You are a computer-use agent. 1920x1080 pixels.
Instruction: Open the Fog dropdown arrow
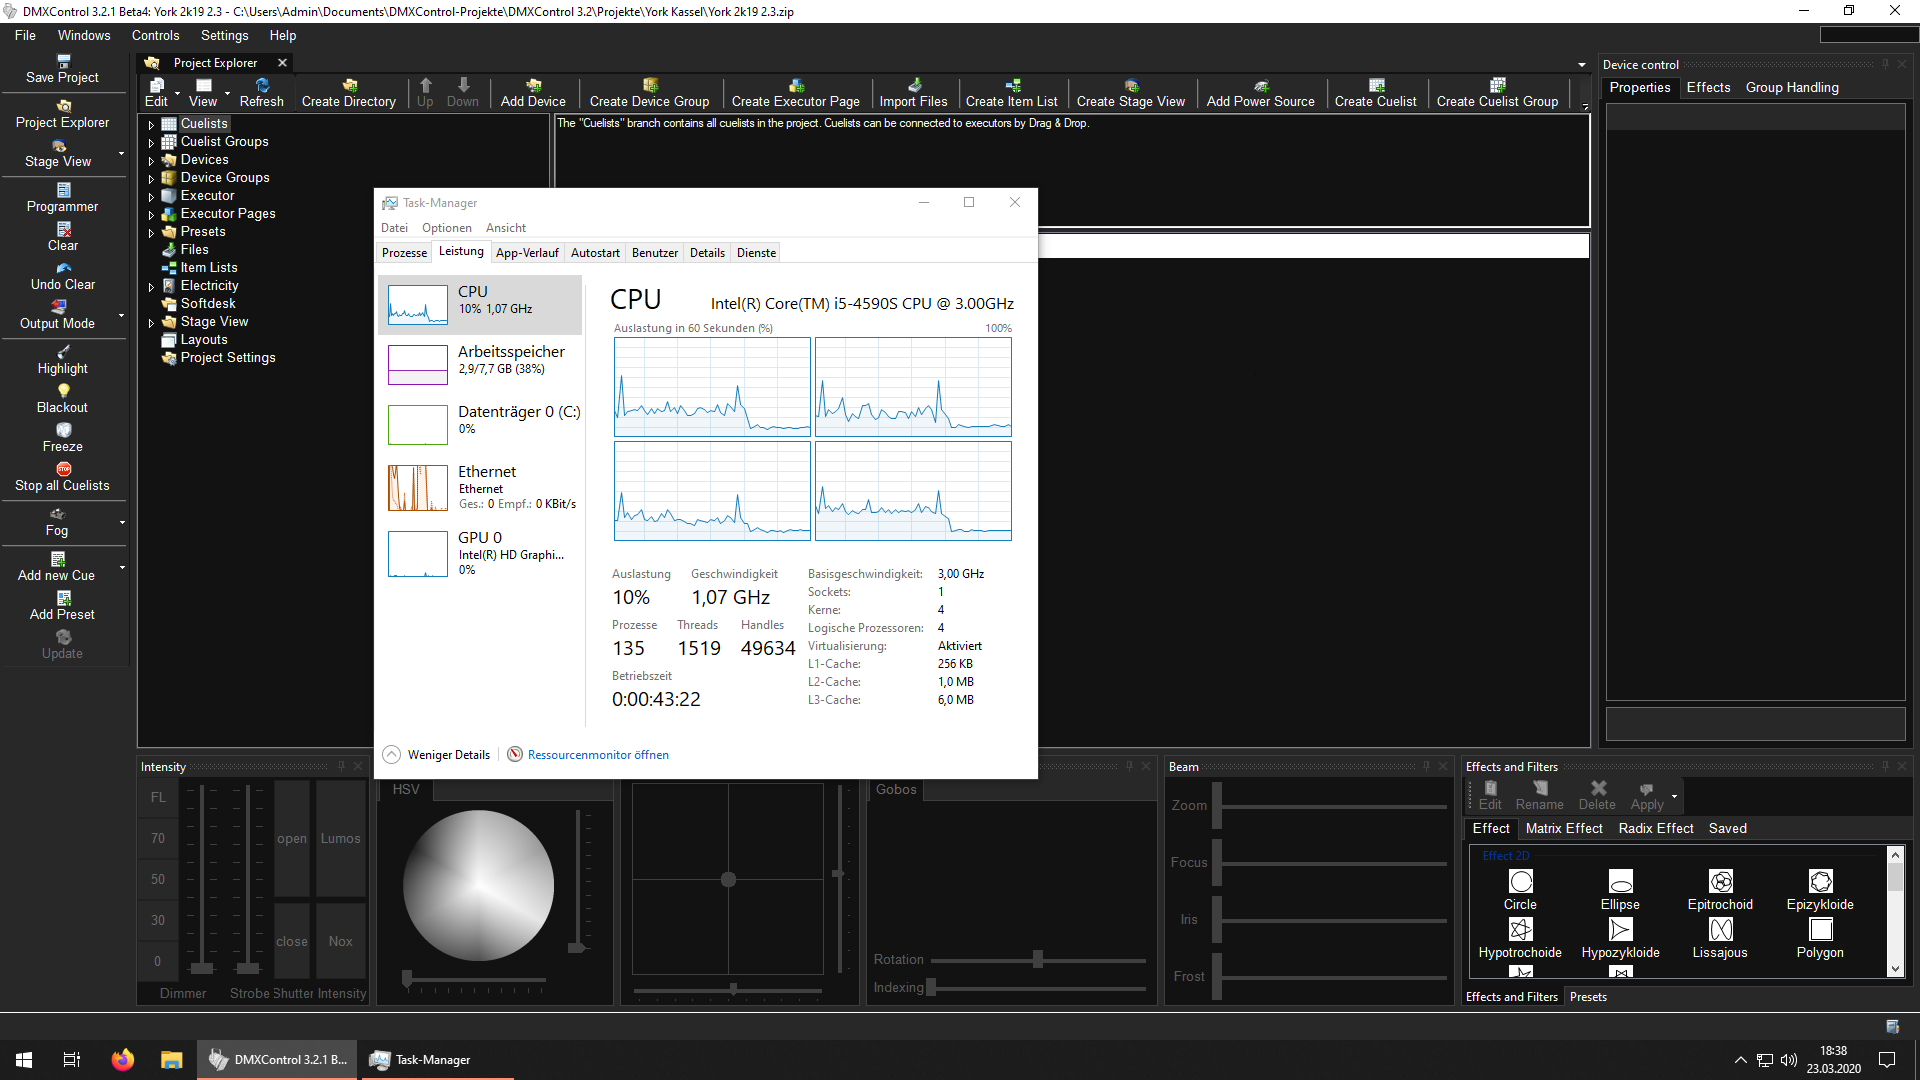pyautogui.click(x=122, y=522)
